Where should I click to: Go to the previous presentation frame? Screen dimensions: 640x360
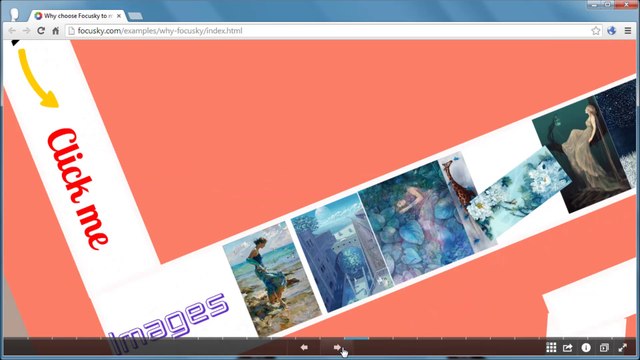304,348
